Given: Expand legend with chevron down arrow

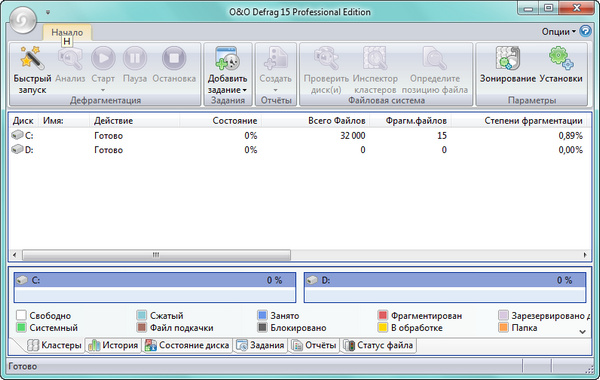Looking at the screenshot, I should 582,332.
